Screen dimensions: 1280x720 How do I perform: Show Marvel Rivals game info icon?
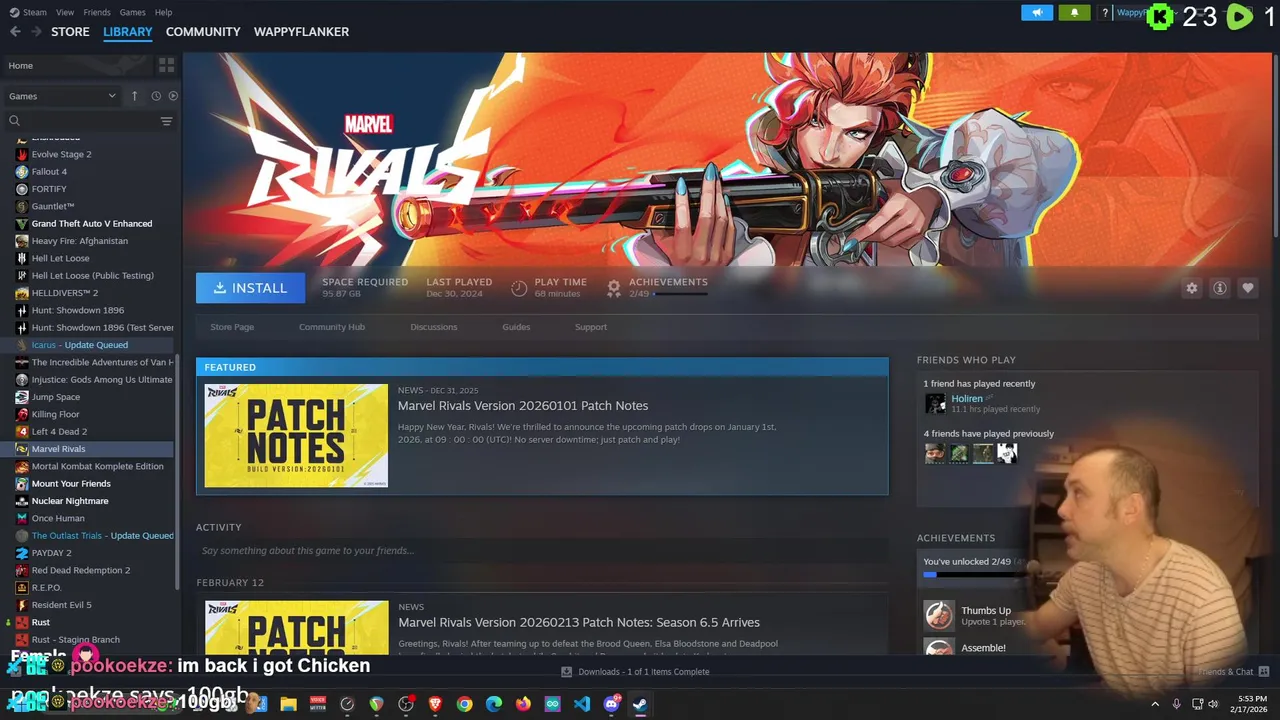click(x=1219, y=288)
